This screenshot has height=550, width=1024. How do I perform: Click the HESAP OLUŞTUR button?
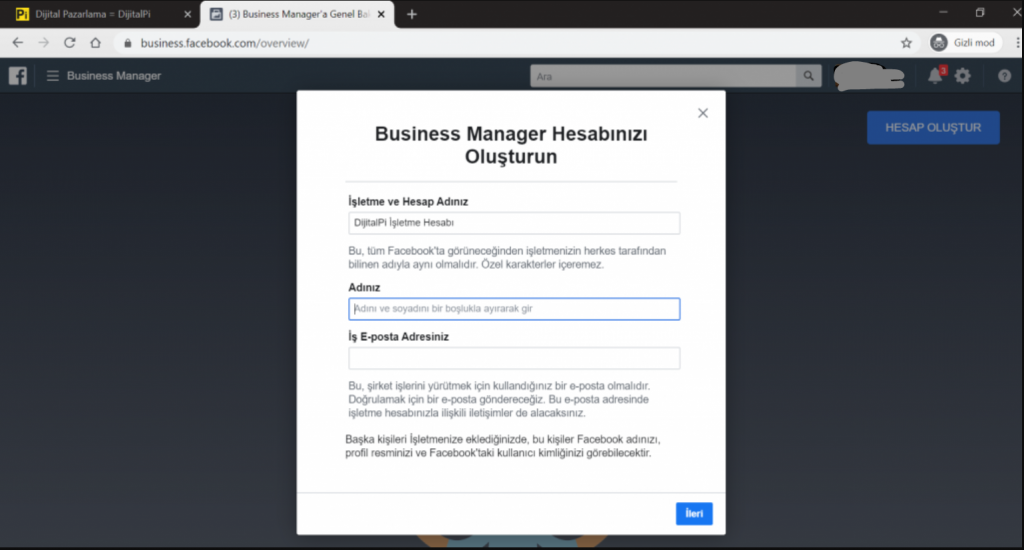pyautogui.click(x=933, y=127)
